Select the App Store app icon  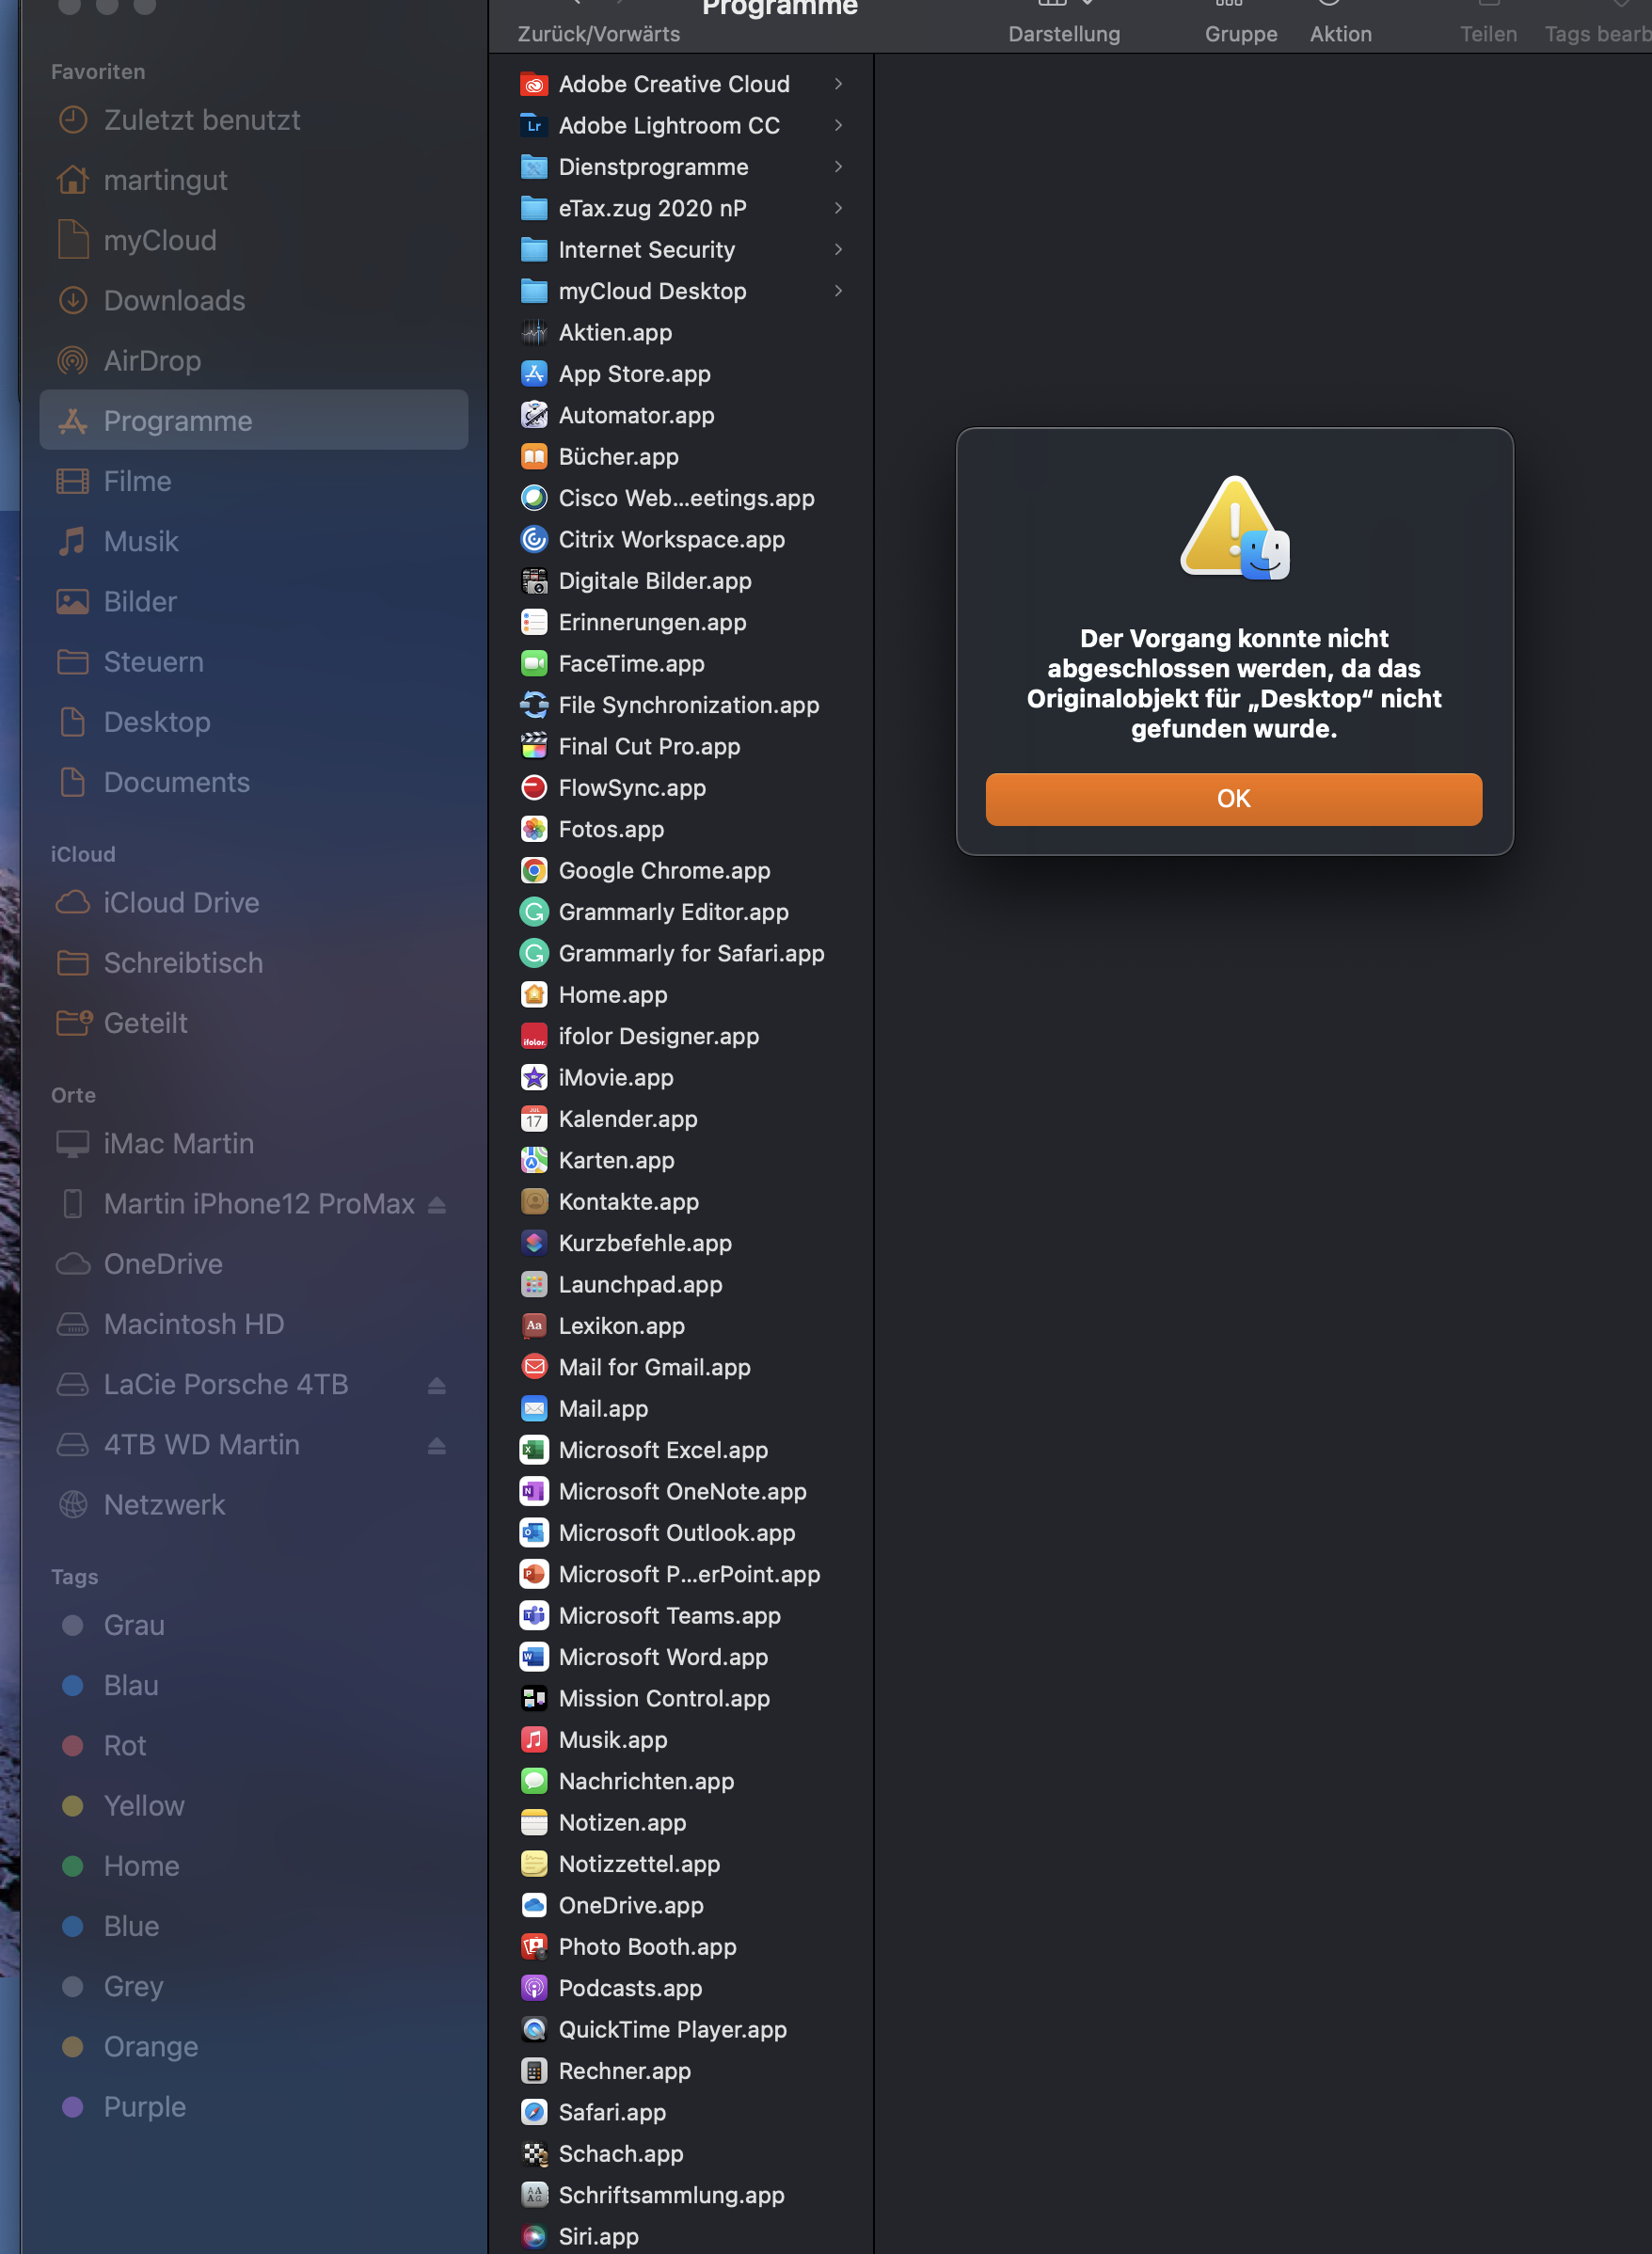[x=534, y=374]
